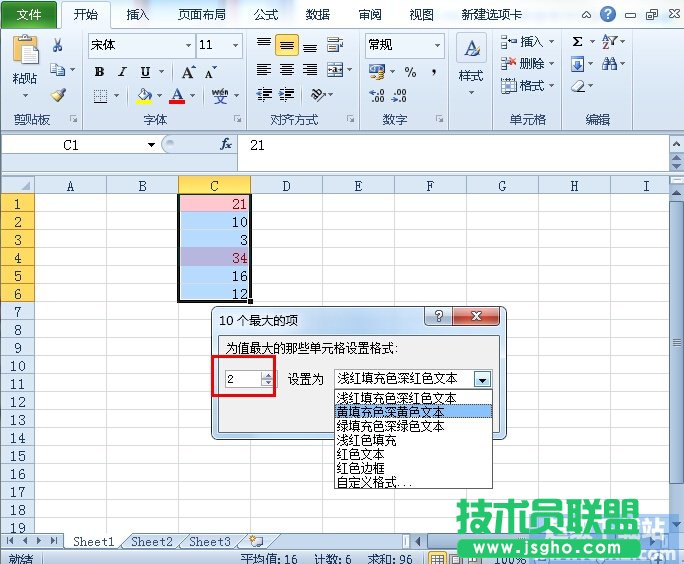Viewport: 684px width, 564px height.
Task: Toggle middle vertical alignment button
Action: [x=286, y=46]
